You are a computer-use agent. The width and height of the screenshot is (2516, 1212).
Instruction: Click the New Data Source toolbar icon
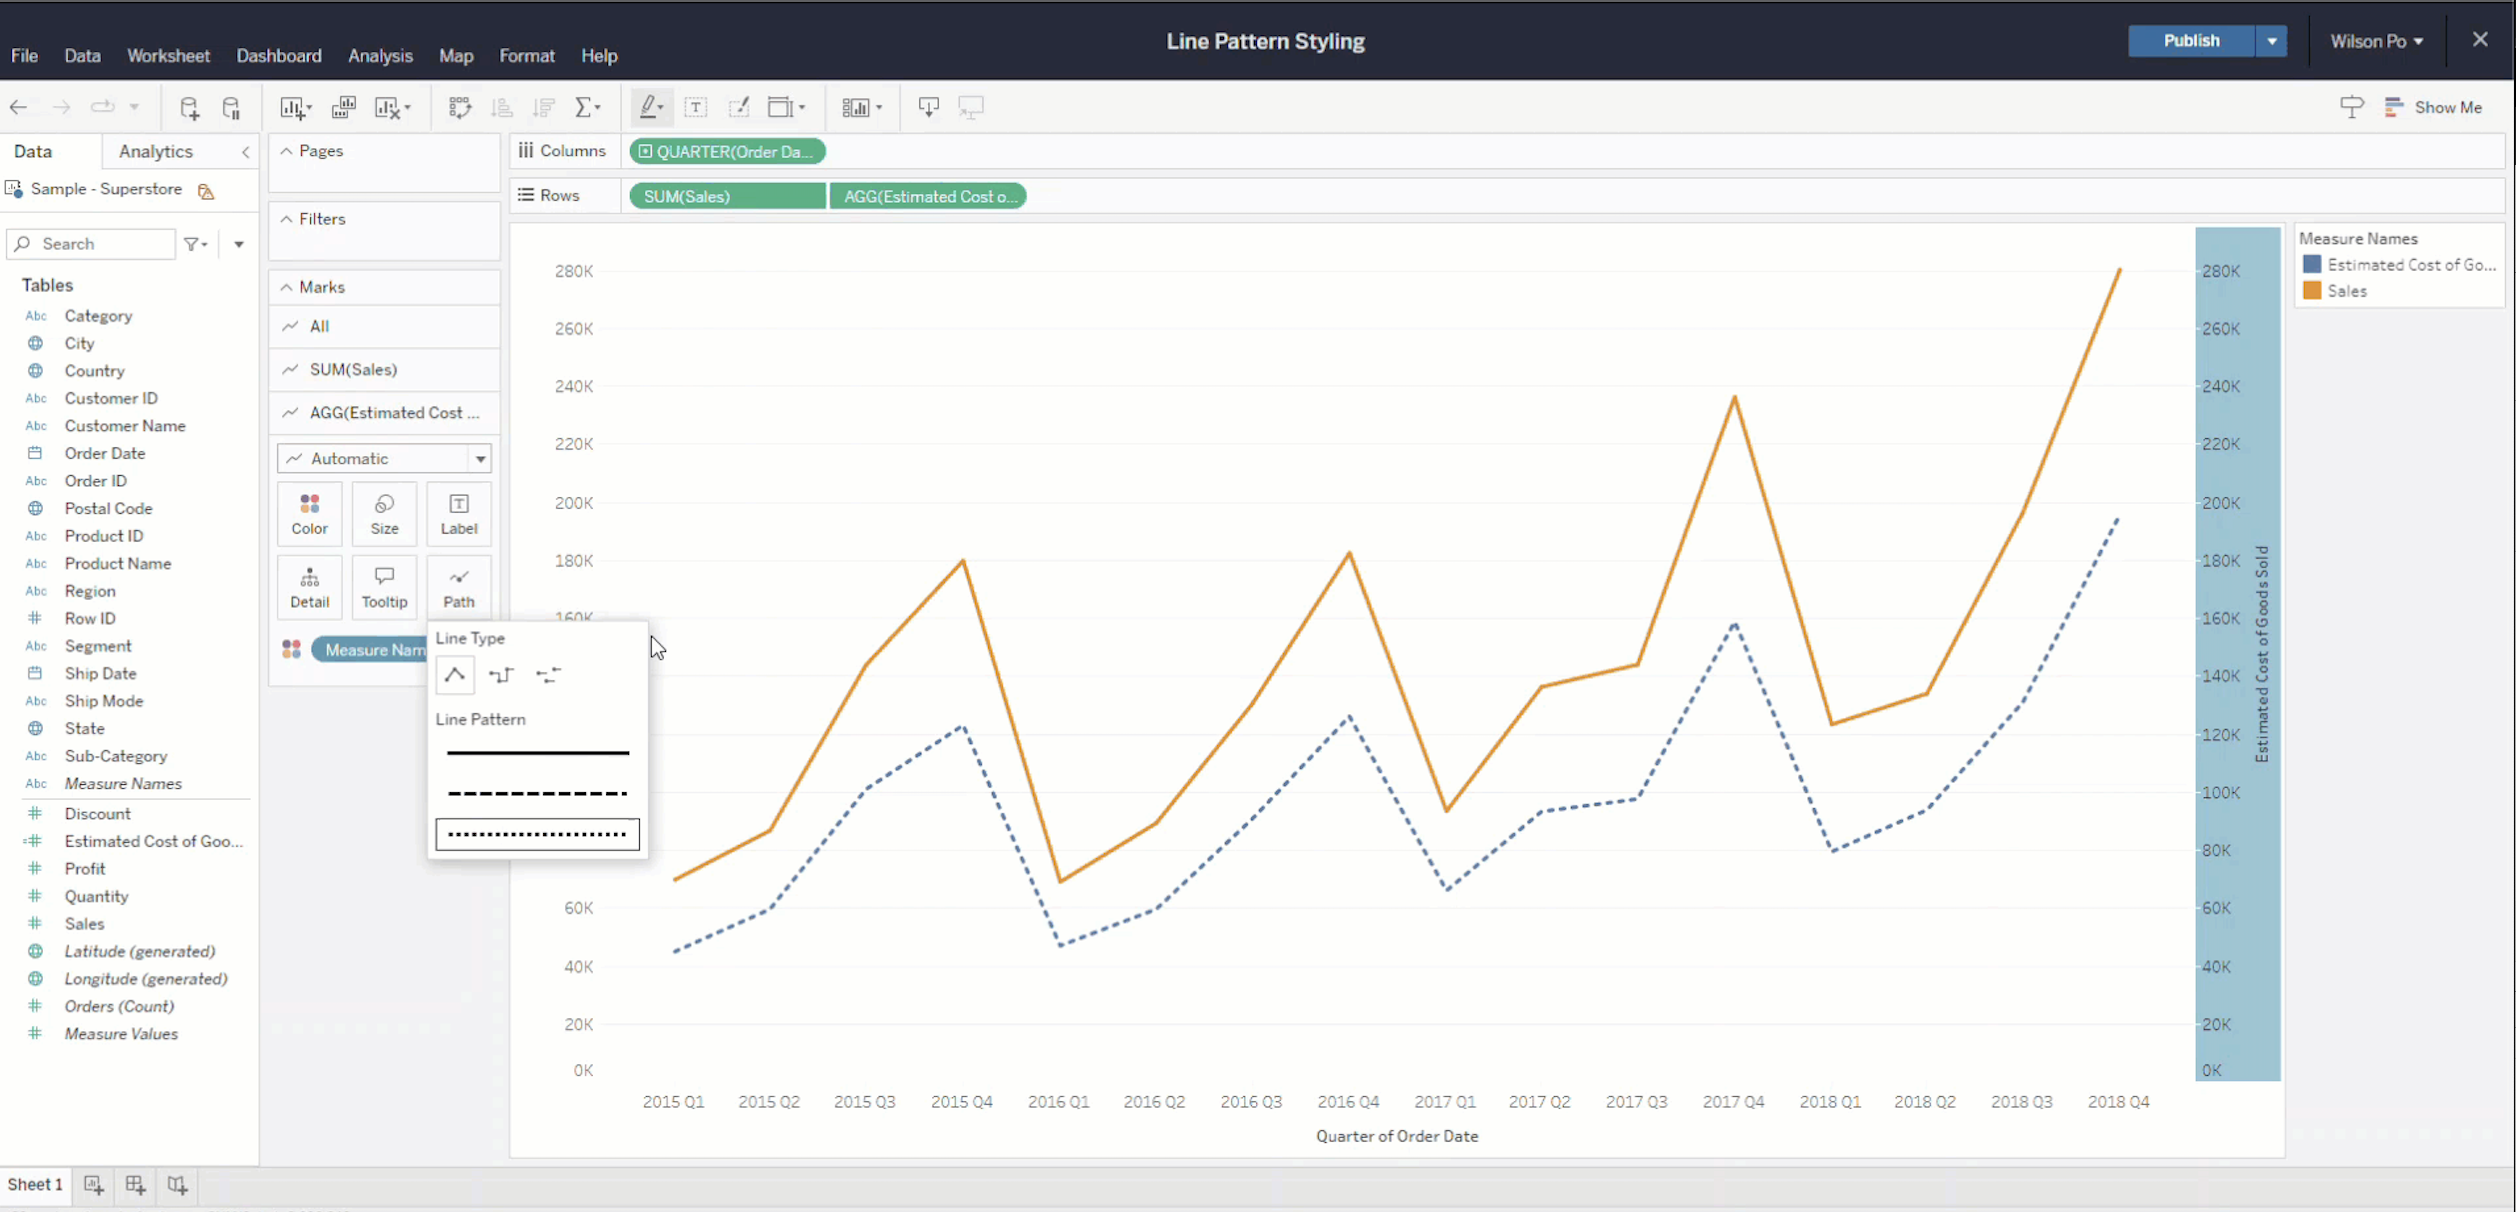pyautogui.click(x=189, y=107)
